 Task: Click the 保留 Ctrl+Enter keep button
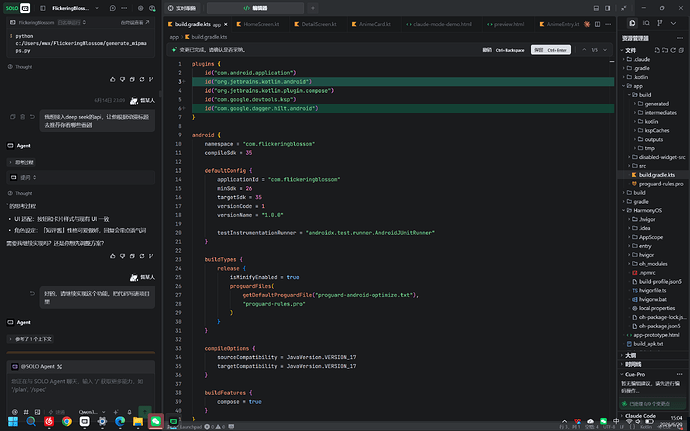551,50
